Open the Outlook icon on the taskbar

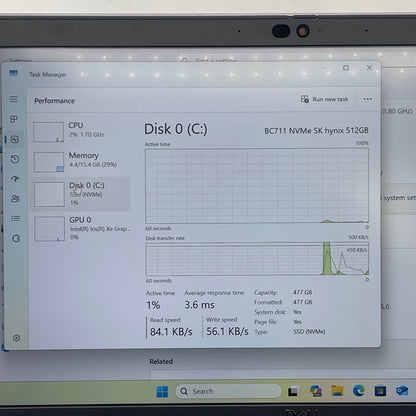click(x=402, y=390)
